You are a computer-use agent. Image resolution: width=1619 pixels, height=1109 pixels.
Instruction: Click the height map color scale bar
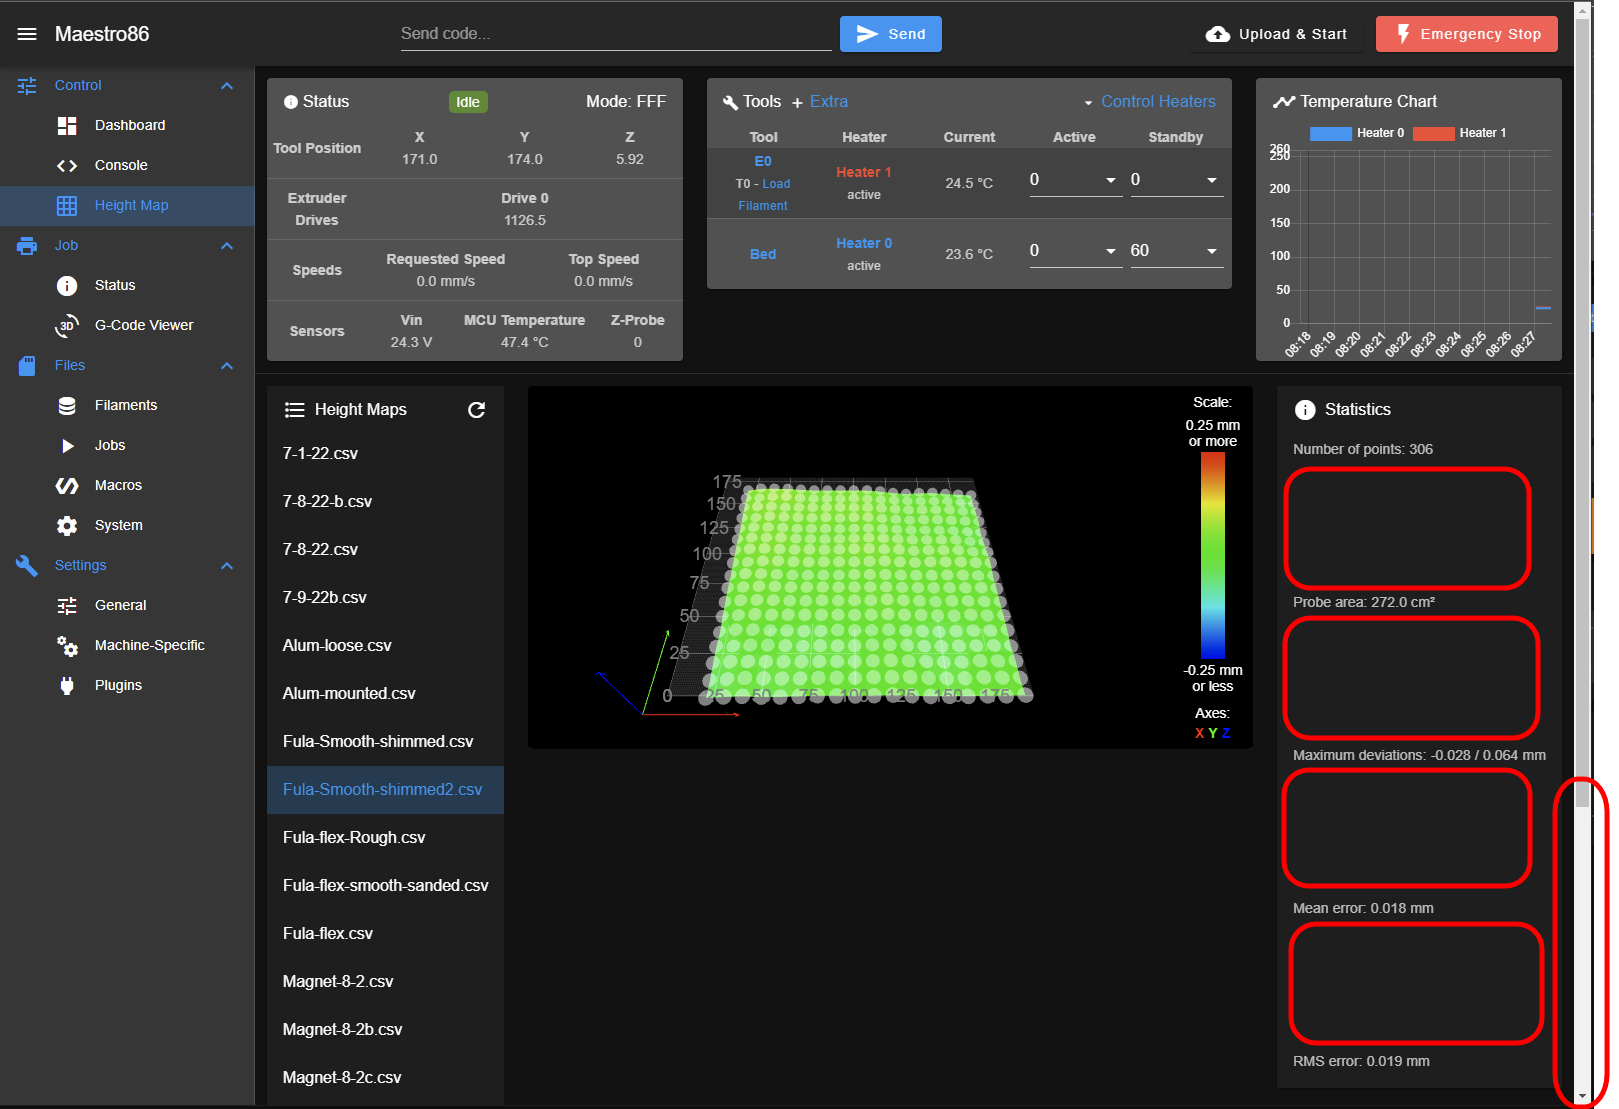pyautogui.click(x=1213, y=555)
